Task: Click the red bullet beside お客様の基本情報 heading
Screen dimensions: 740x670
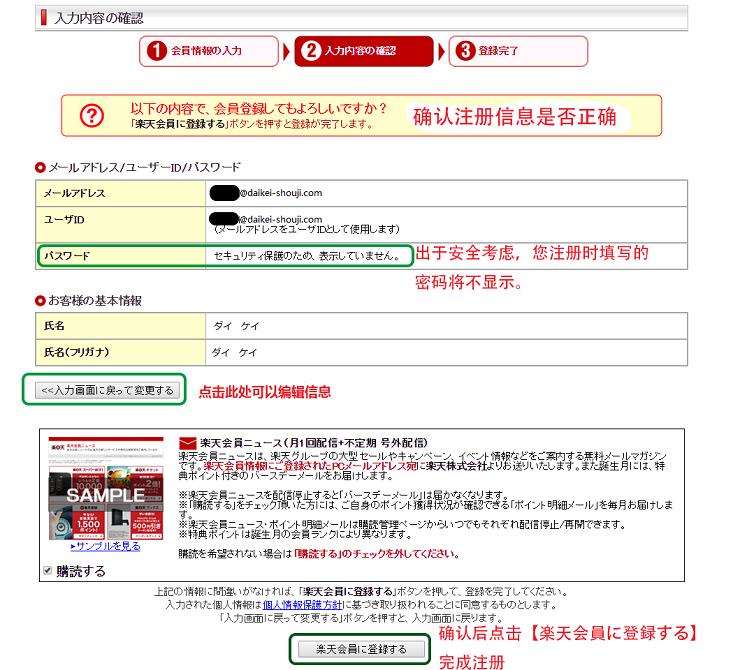Action: pos(40,300)
